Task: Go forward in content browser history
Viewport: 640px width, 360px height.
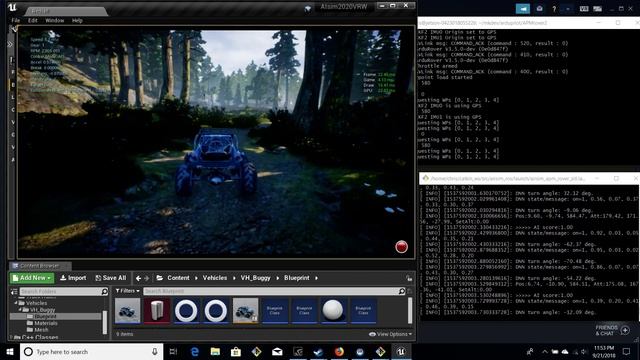Action: [147, 278]
